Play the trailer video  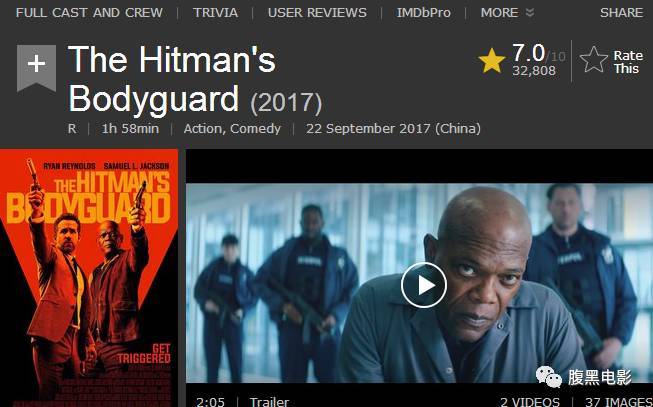pos(424,285)
